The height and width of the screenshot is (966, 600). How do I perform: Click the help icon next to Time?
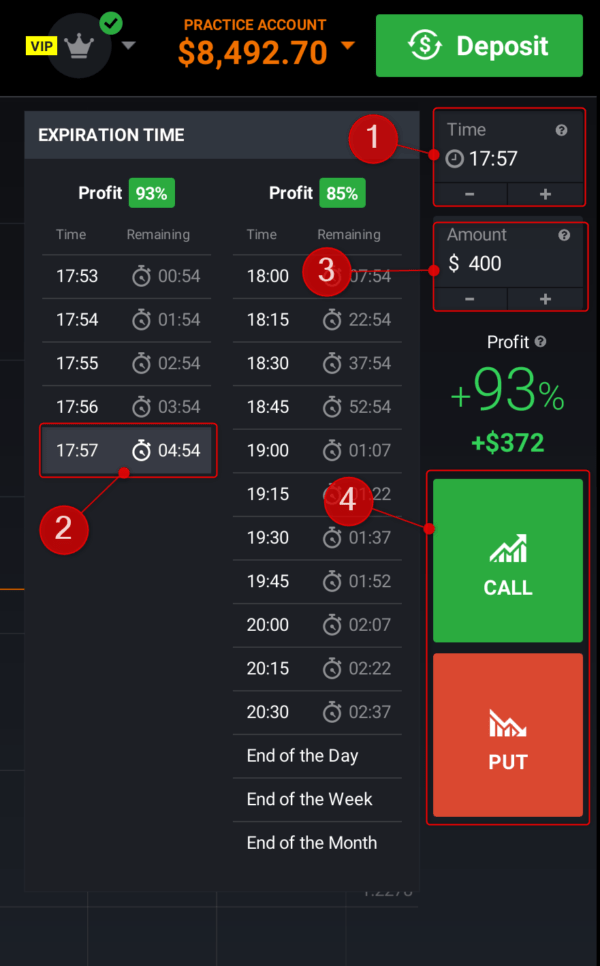(564, 130)
